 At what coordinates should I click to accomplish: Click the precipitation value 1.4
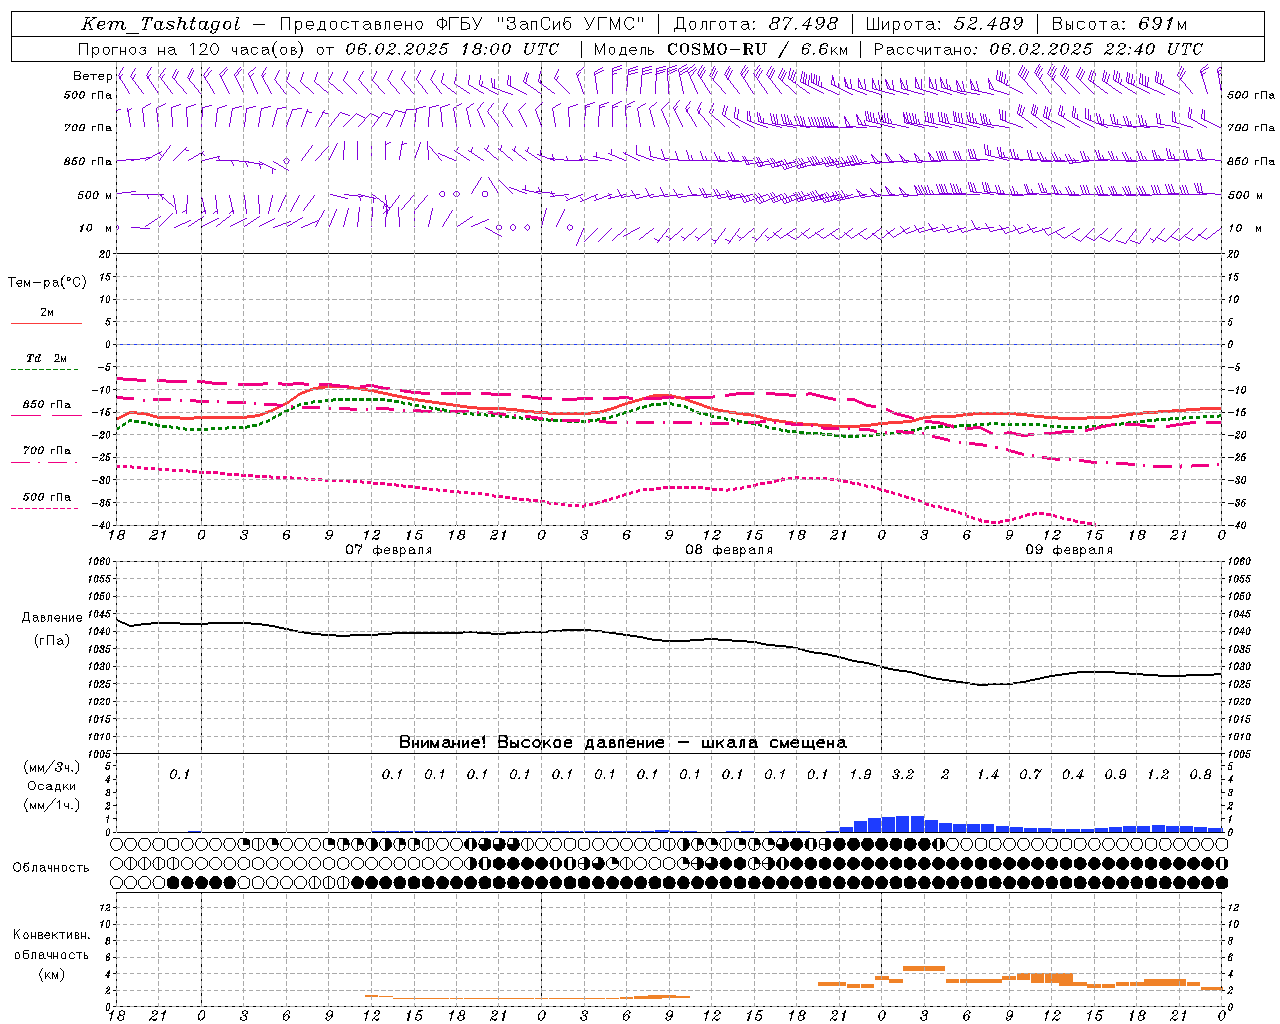click(x=988, y=774)
